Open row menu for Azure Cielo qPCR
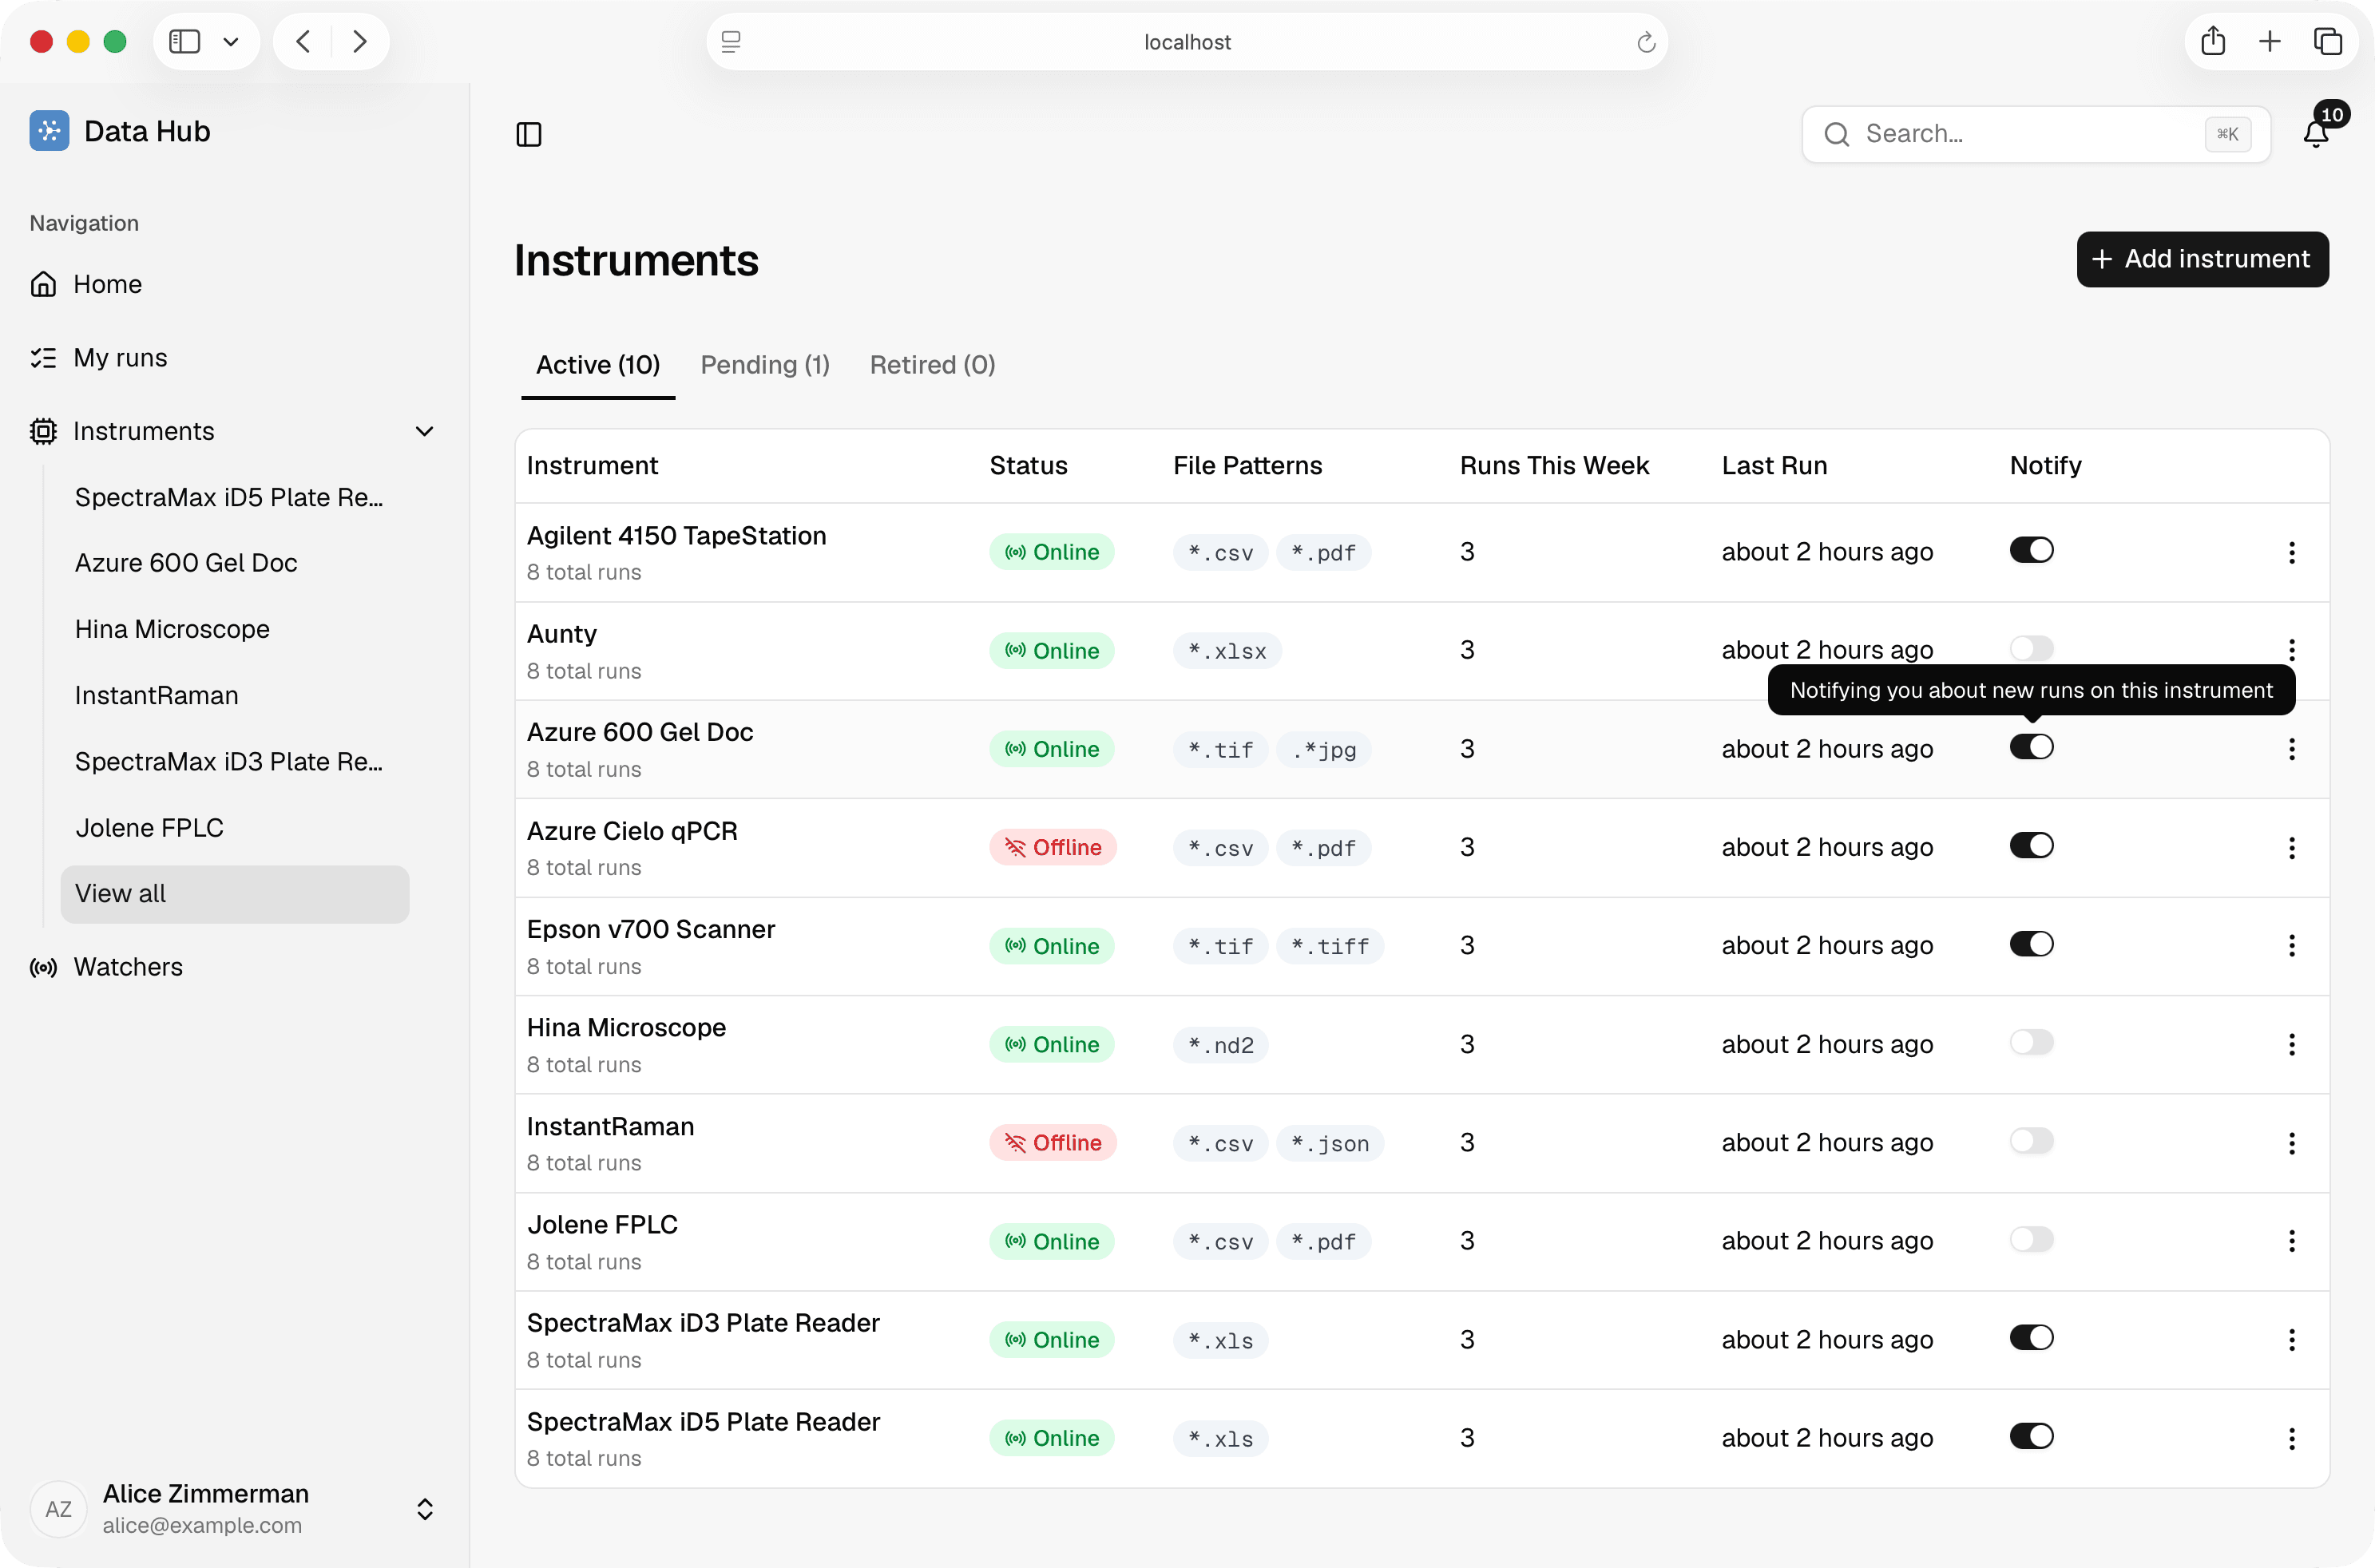Screen dimensions: 2375x1568 (2292, 848)
